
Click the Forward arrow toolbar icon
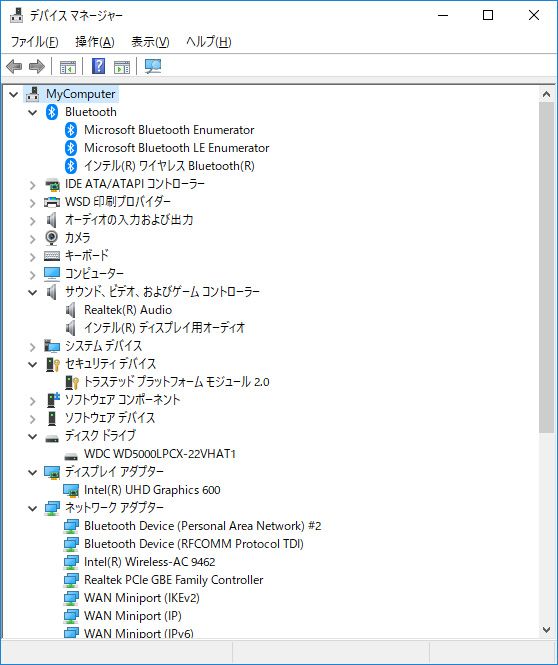coord(36,67)
